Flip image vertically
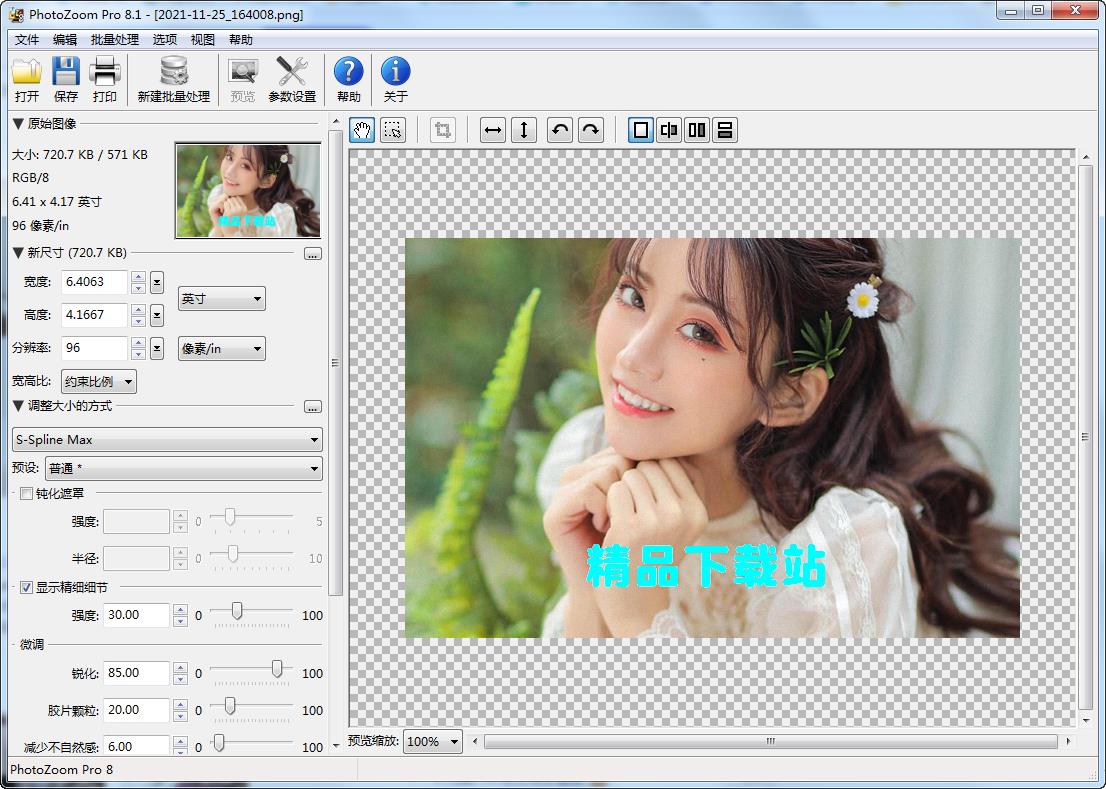Screen dimensions: 1106x789 coord(524,130)
